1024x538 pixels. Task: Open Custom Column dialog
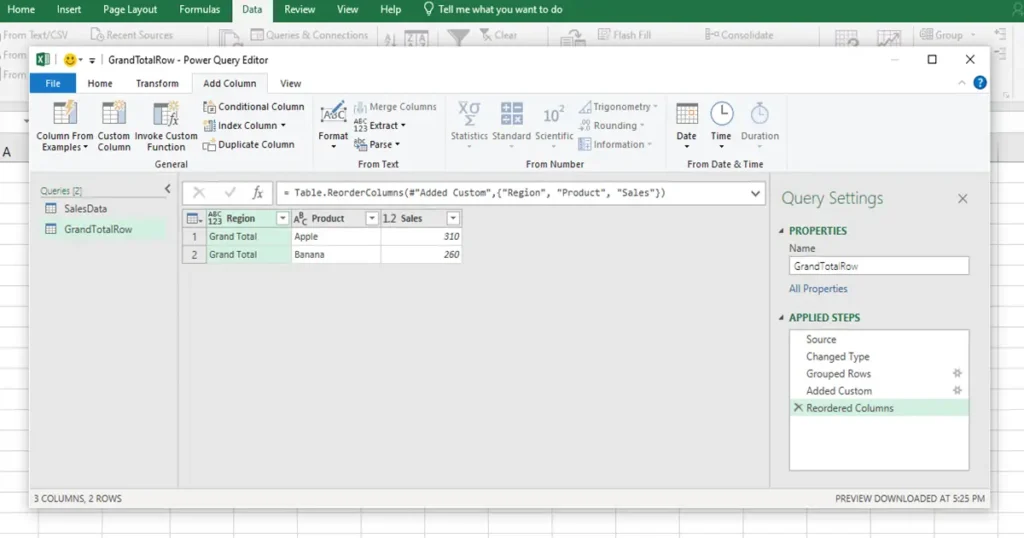tap(114, 126)
